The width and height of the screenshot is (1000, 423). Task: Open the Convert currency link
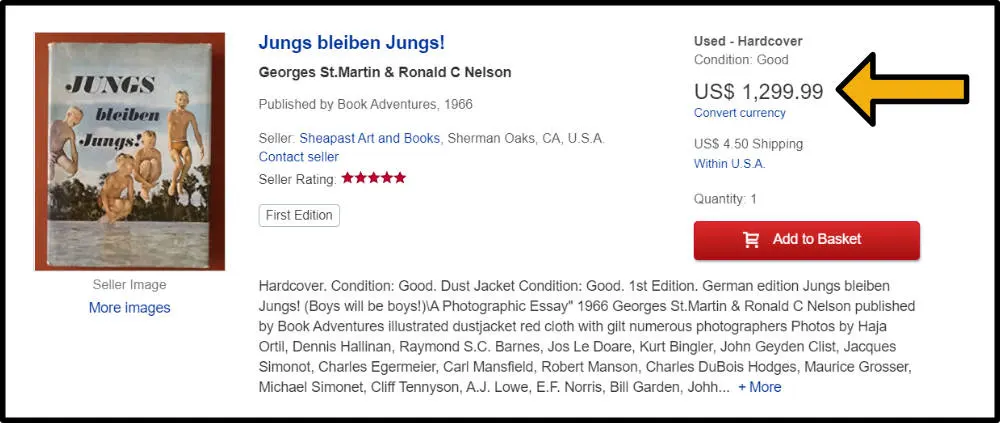click(x=740, y=113)
